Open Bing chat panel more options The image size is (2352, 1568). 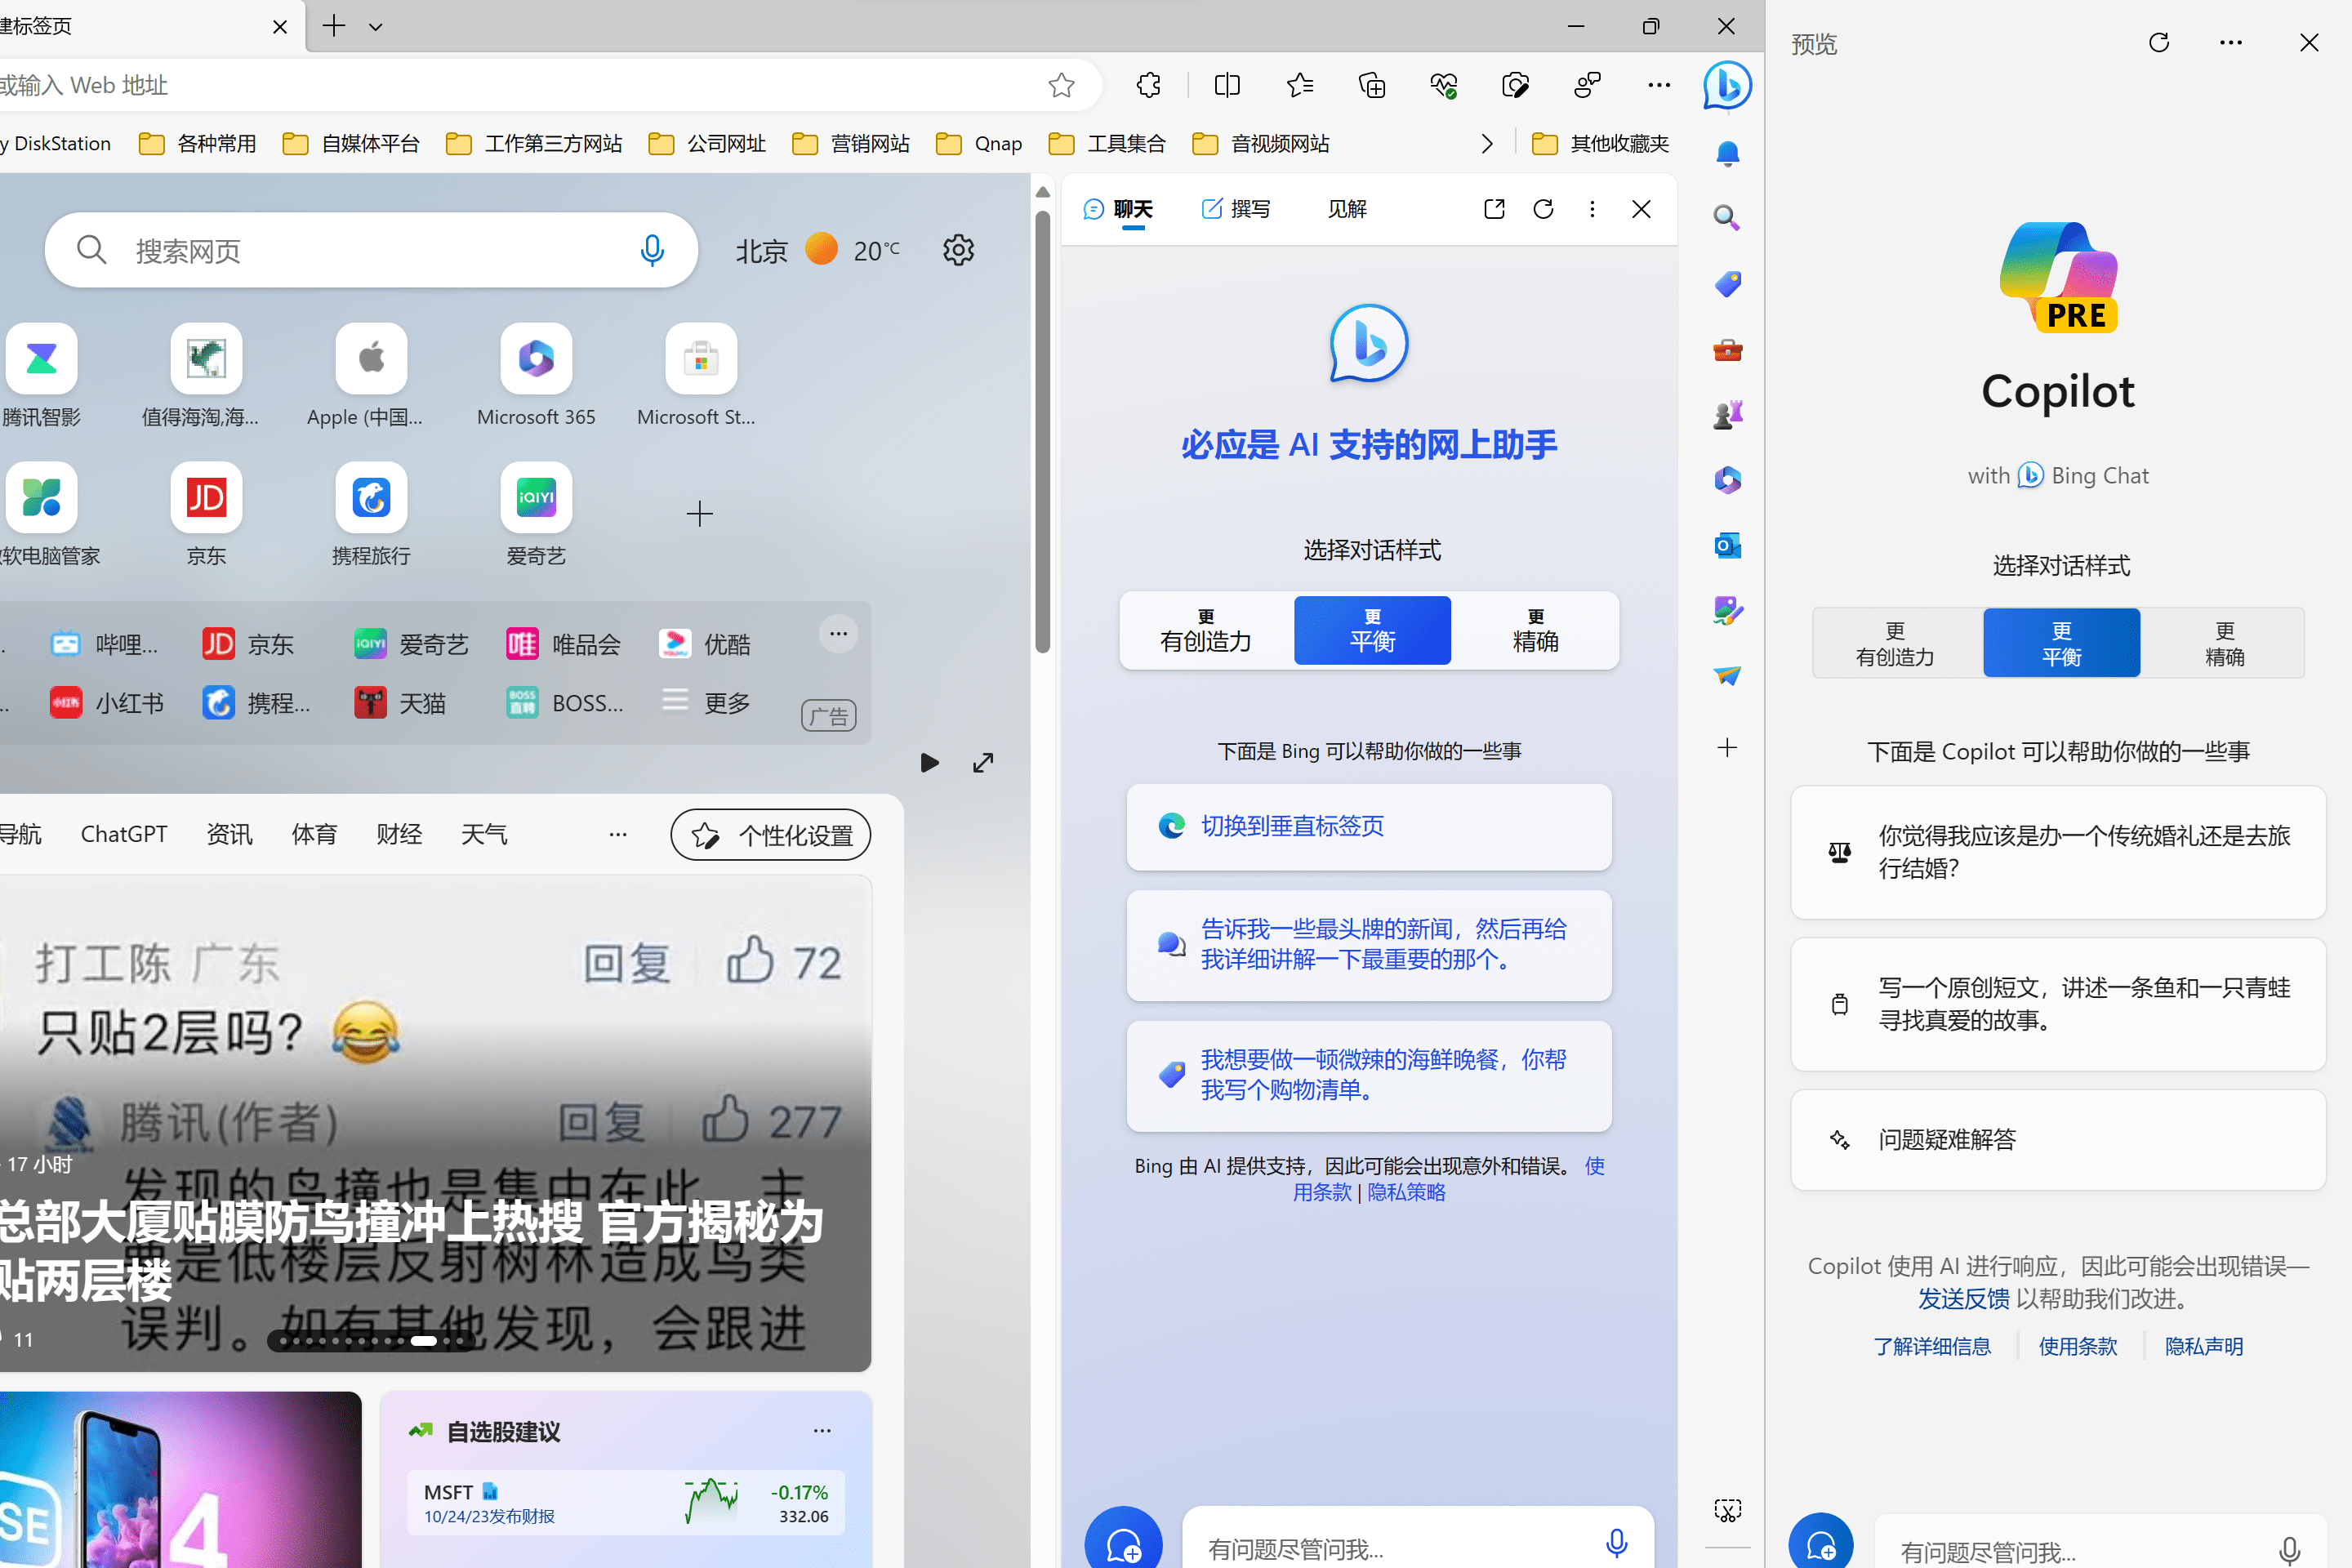click(x=1592, y=209)
